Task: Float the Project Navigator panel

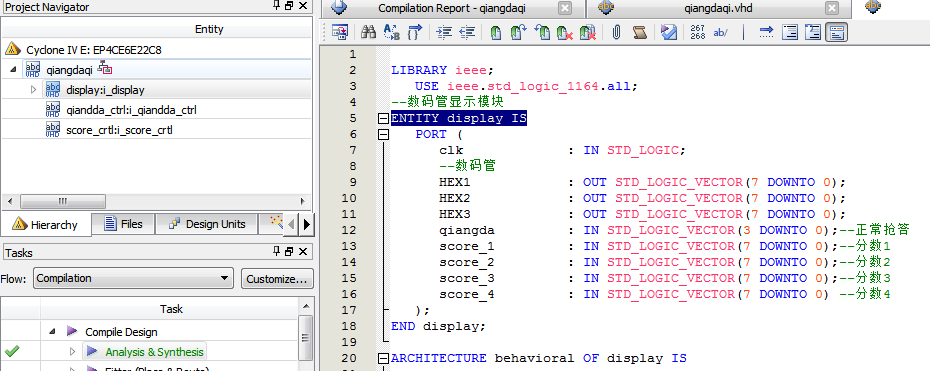Action: coord(289,6)
